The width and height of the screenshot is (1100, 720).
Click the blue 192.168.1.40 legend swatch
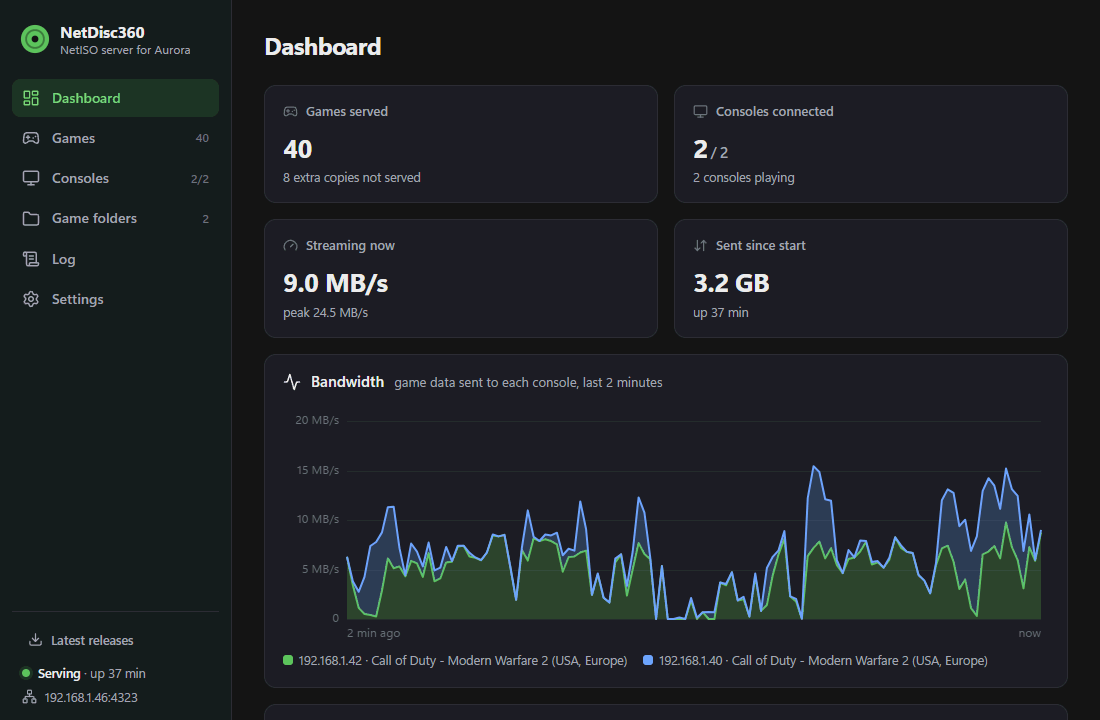(x=648, y=660)
